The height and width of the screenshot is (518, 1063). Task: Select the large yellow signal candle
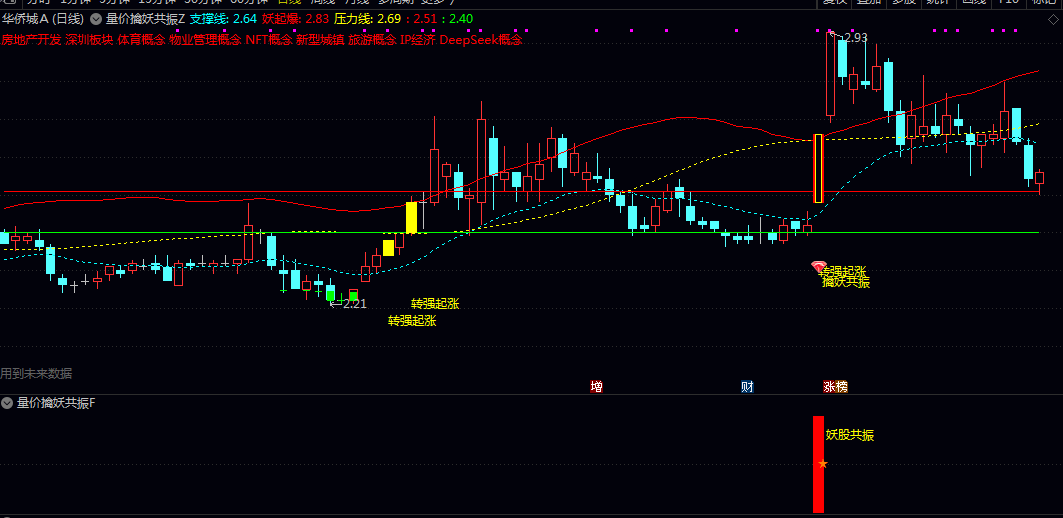411,217
